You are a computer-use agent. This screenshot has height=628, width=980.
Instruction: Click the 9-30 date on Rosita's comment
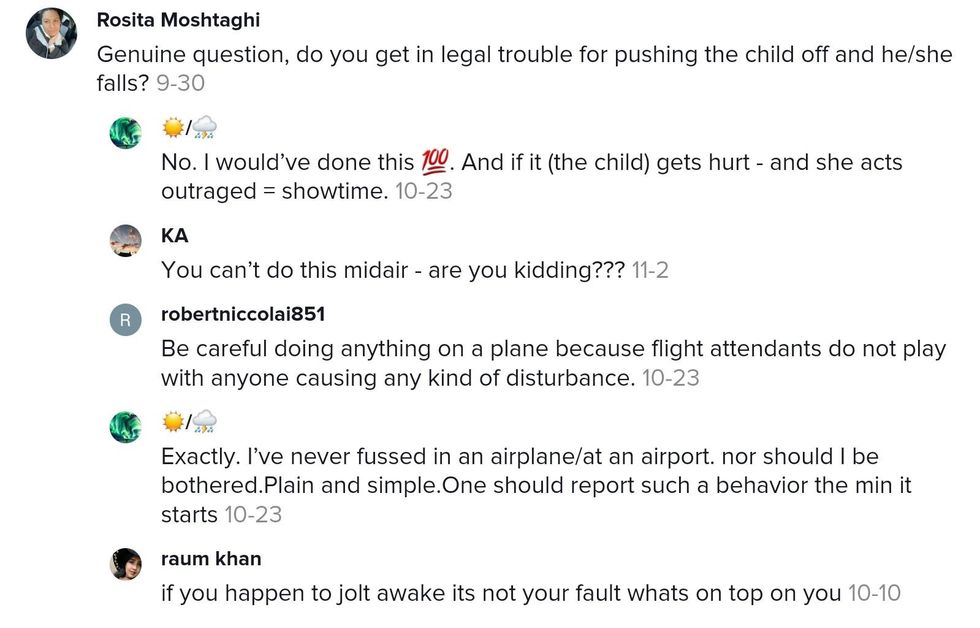[x=179, y=84]
